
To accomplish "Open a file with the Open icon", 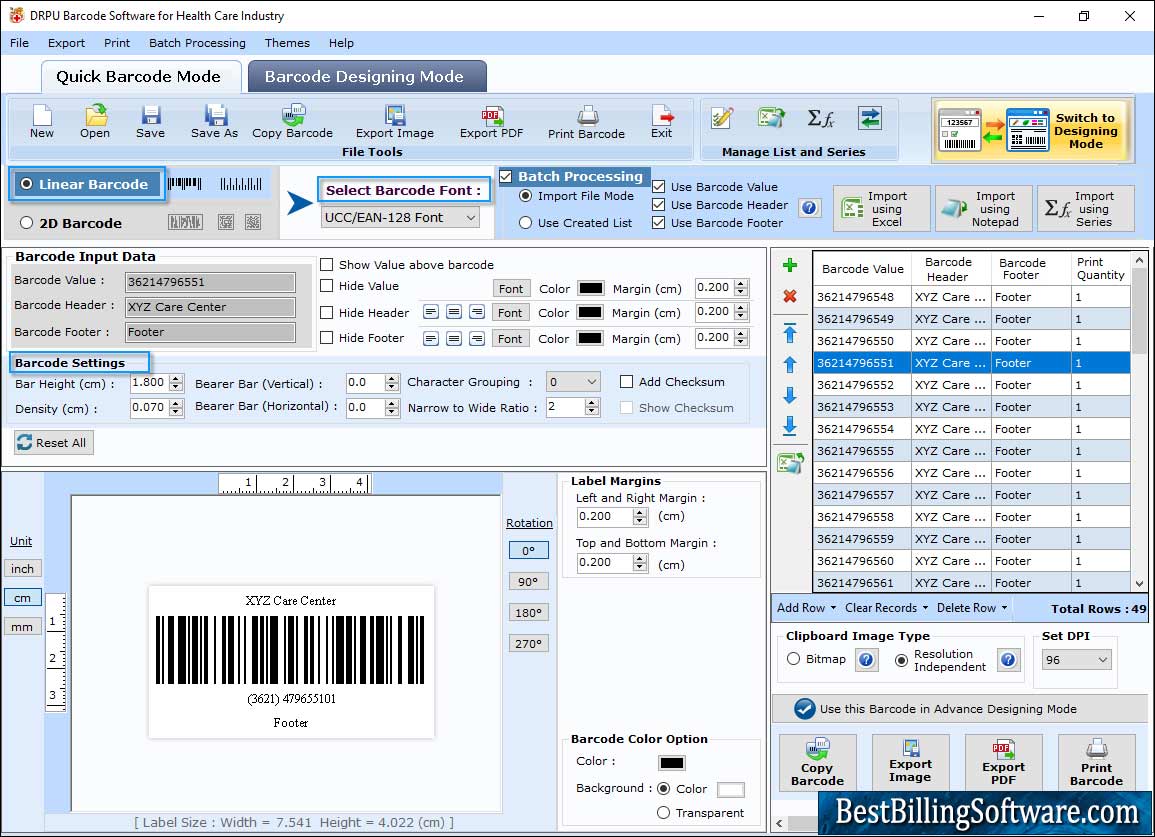I will pos(95,122).
